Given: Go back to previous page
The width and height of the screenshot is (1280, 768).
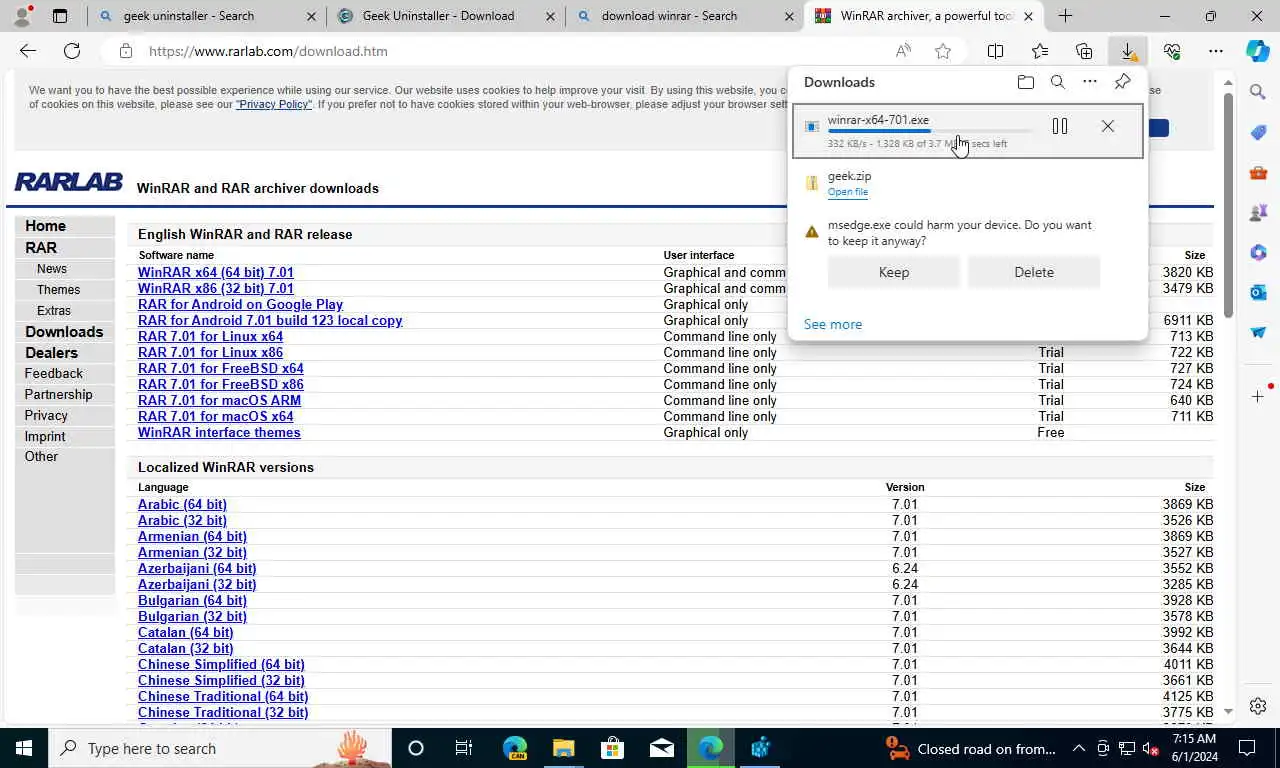Looking at the screenshot, I should point(28,51).
